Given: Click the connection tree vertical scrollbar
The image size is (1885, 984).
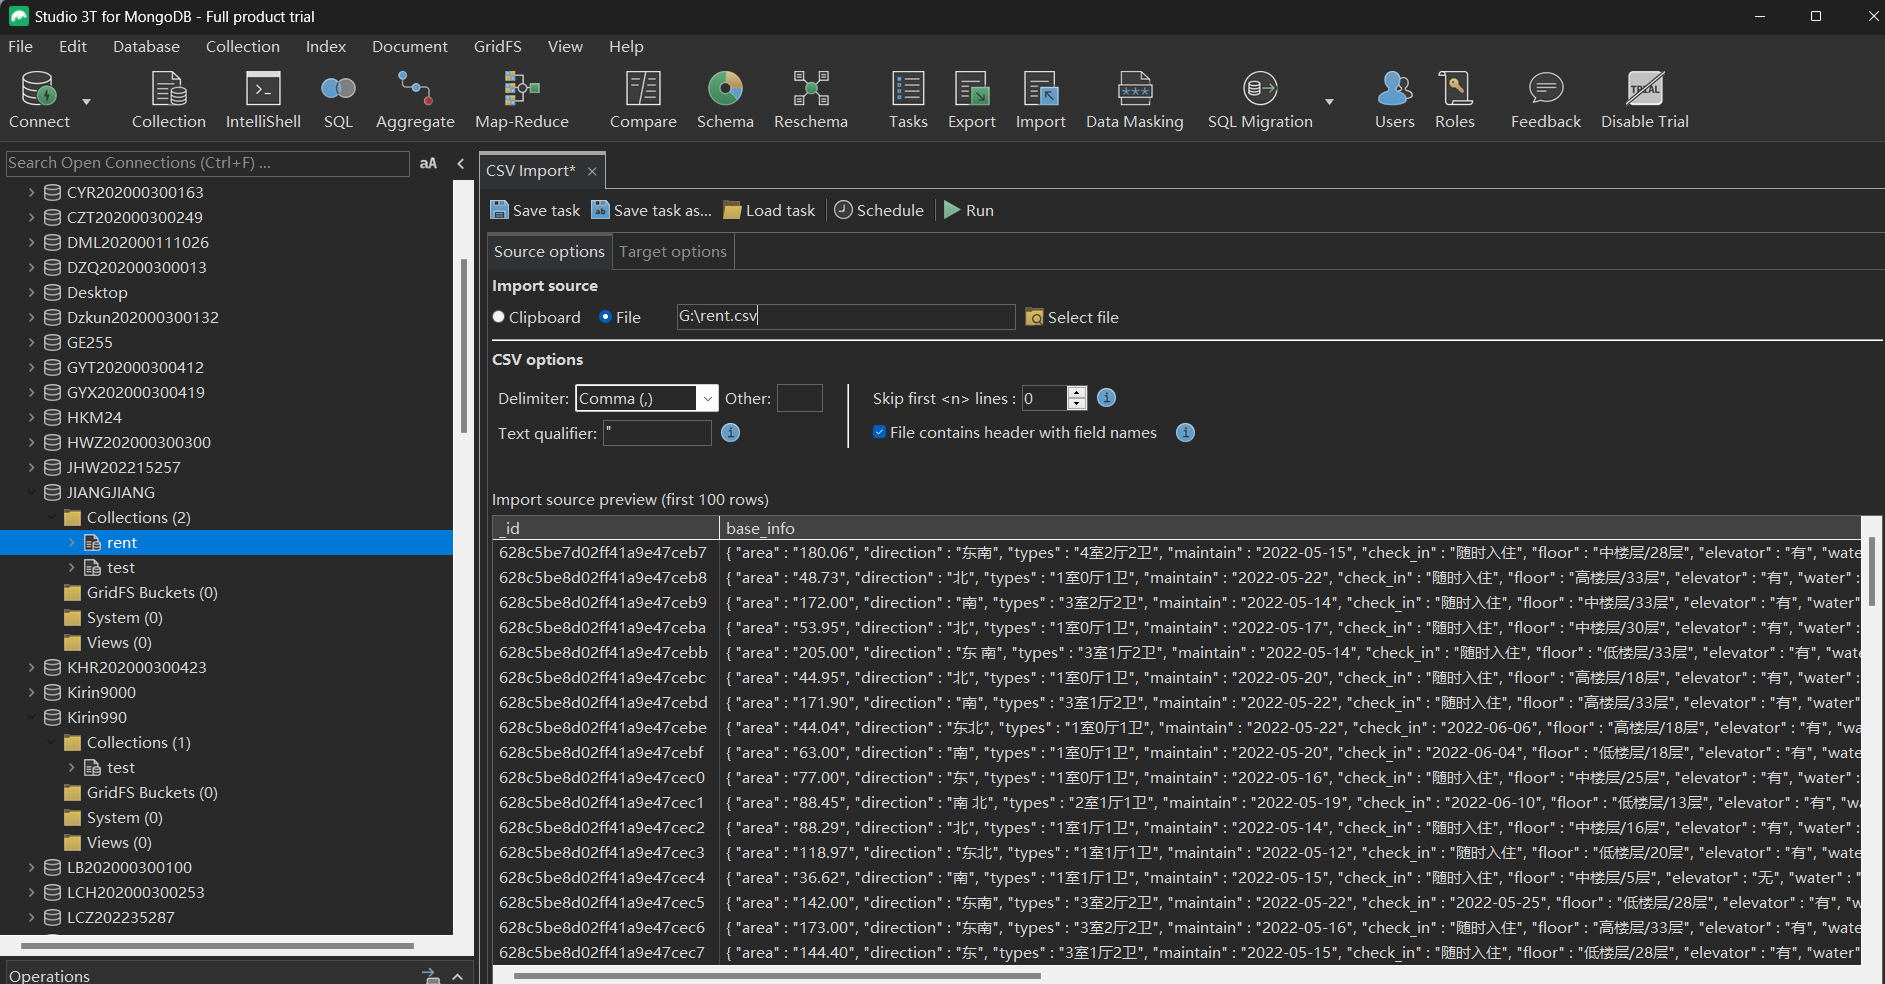Looking at the screenshot, I should click(x=463, y=346).
